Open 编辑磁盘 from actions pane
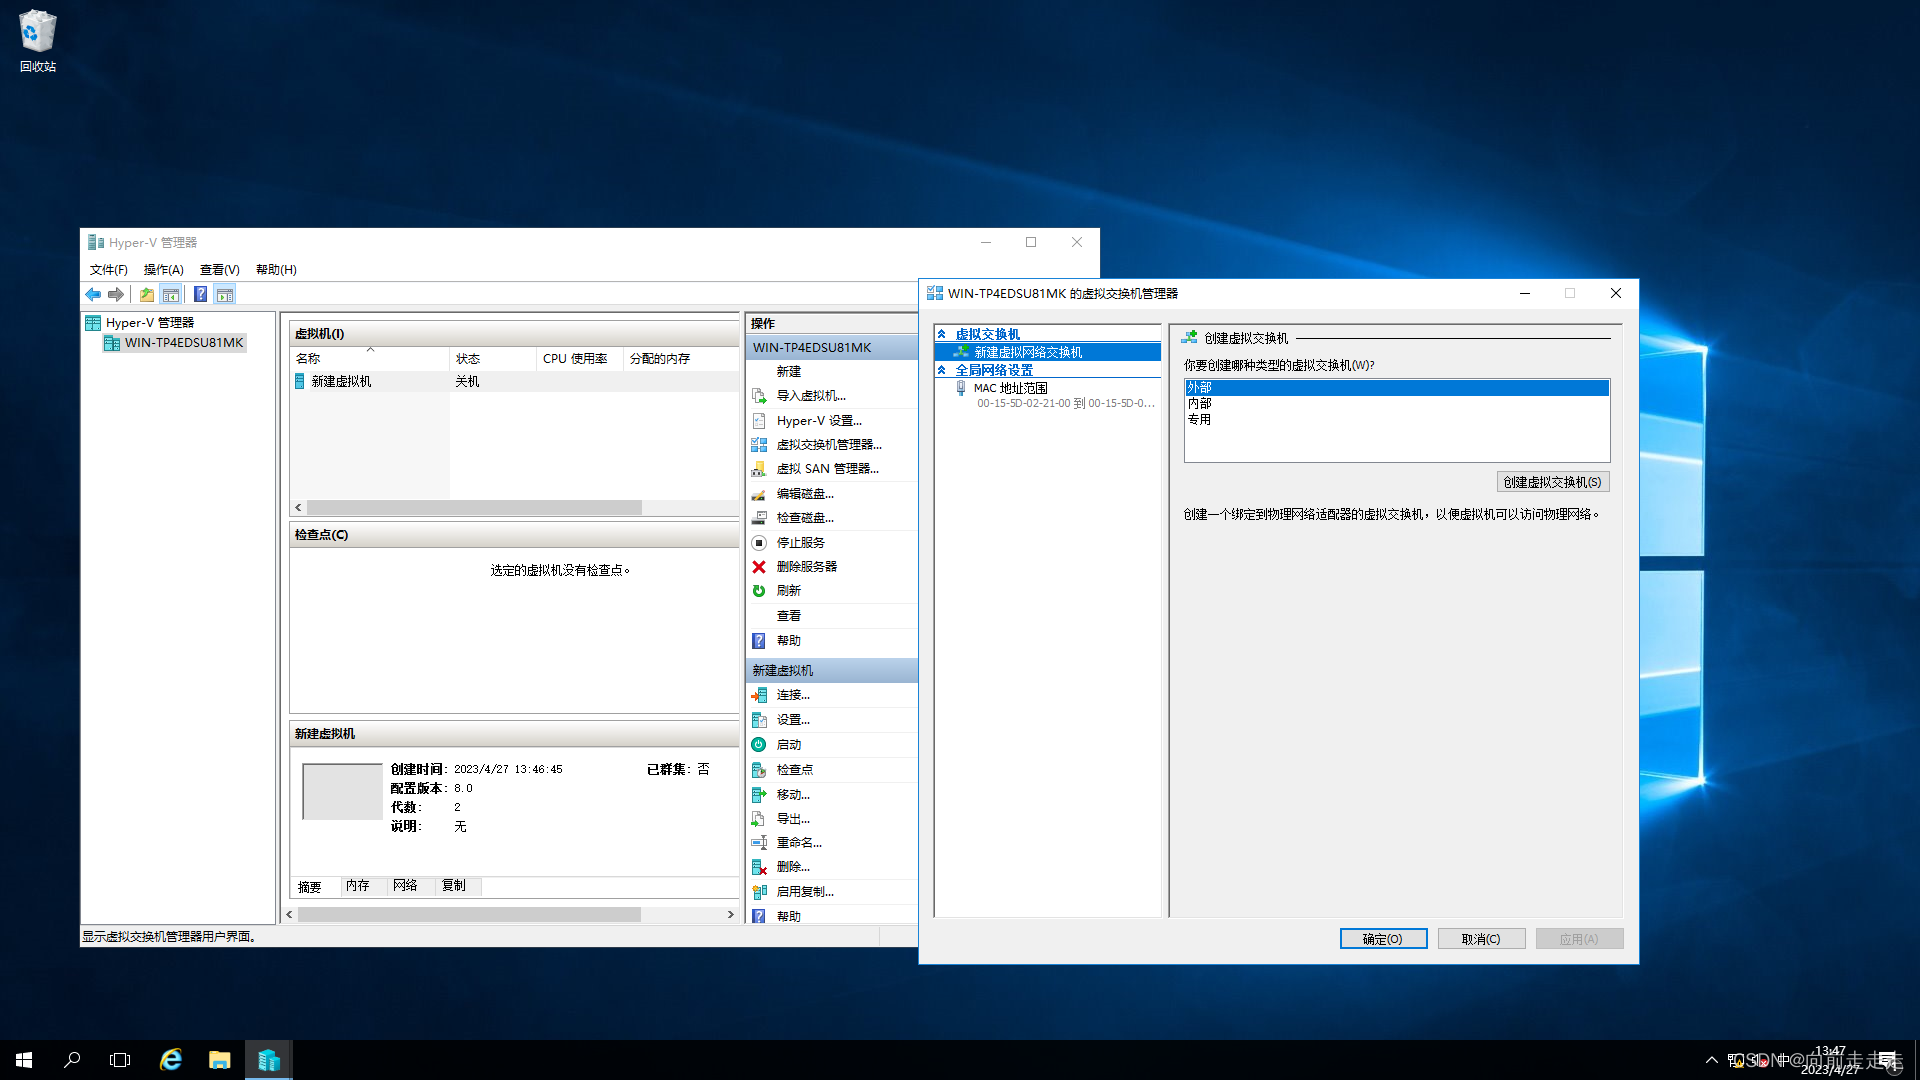1920x1080 pixels. click(804, 494)
